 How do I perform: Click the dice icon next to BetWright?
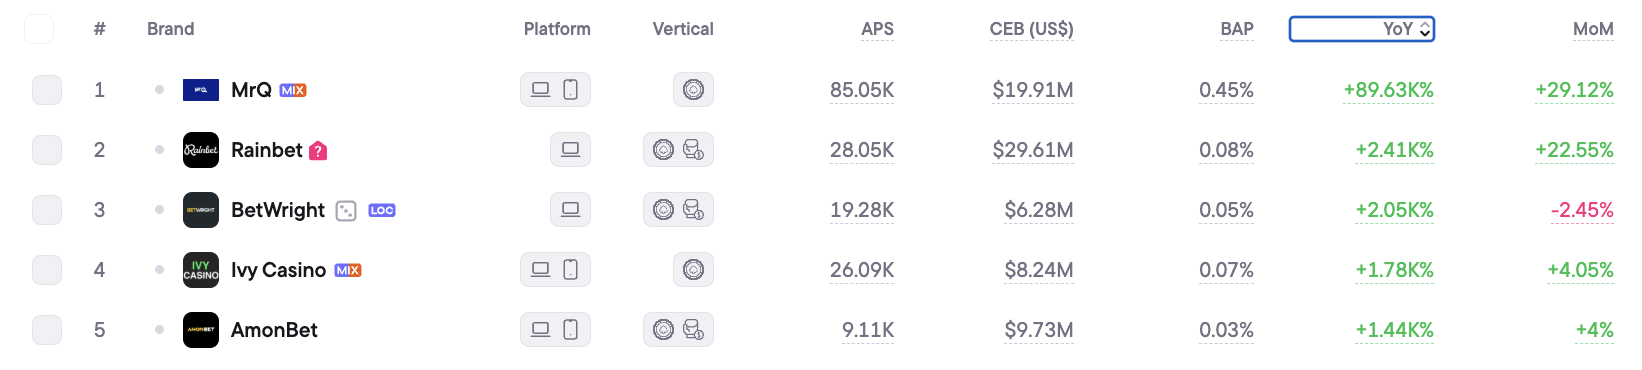pyautogui.click(x=346, y=211)
